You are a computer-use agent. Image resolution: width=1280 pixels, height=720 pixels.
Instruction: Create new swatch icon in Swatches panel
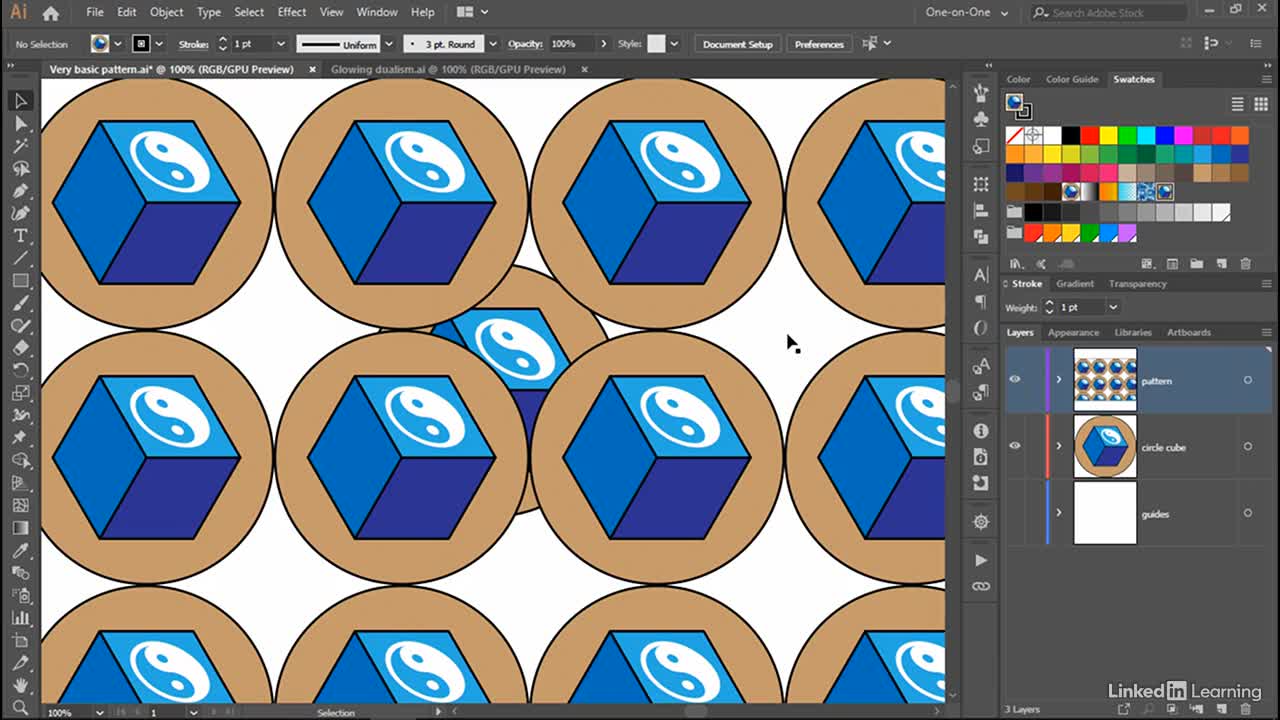pyautogui.click(x=1221, y=264)
